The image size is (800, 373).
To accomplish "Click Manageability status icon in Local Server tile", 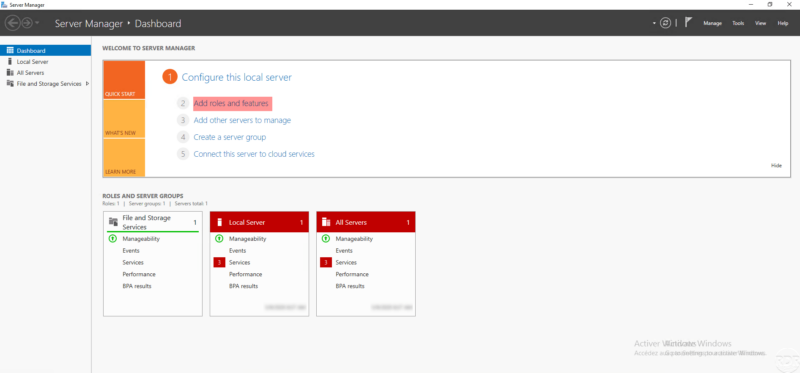I will 219,238.
